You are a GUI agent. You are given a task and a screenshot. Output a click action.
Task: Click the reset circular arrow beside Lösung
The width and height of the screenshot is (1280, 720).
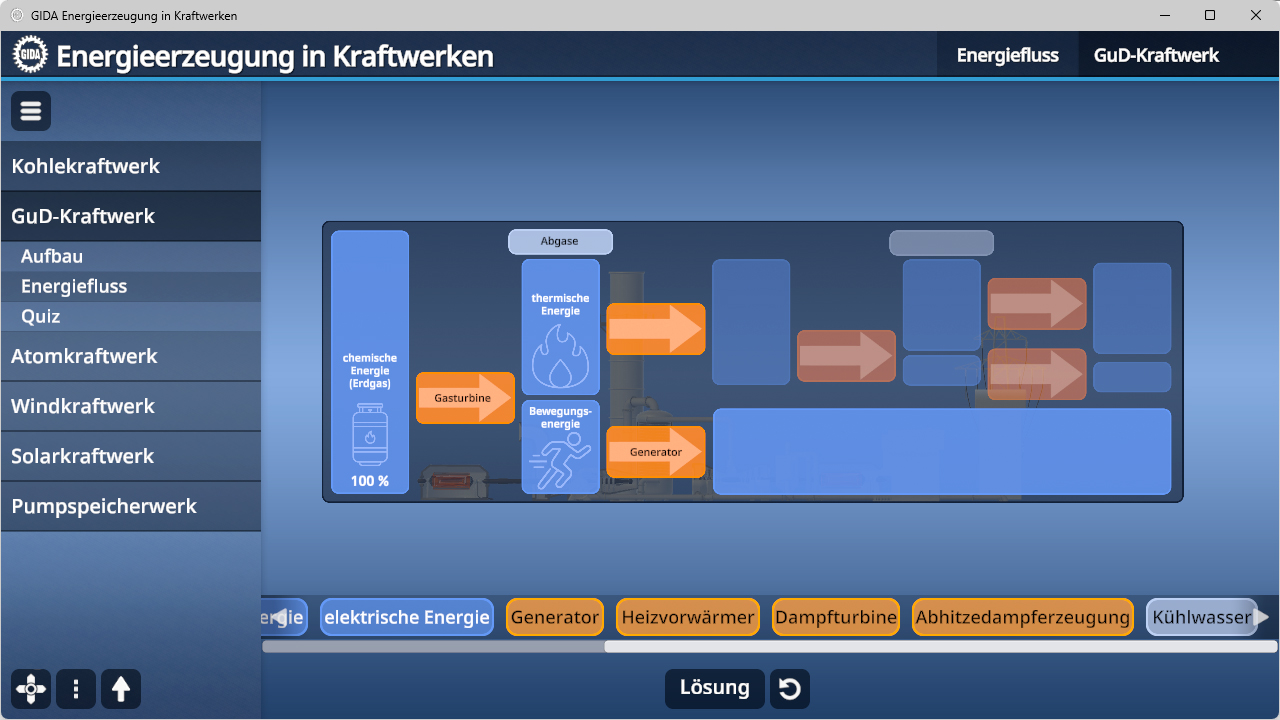coord(789,688)
